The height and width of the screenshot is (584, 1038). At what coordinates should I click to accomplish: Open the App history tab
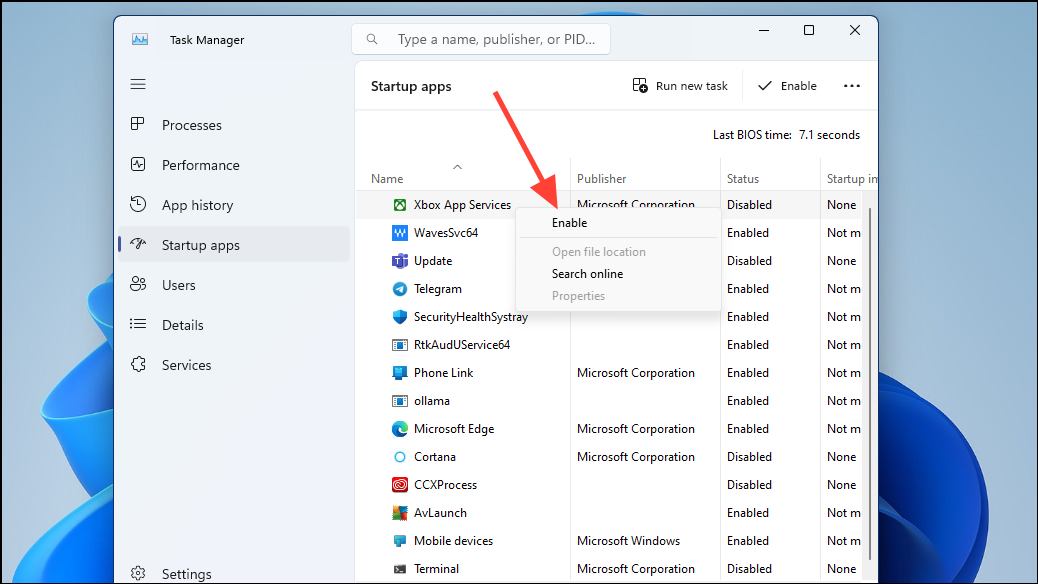coord(234,205)
